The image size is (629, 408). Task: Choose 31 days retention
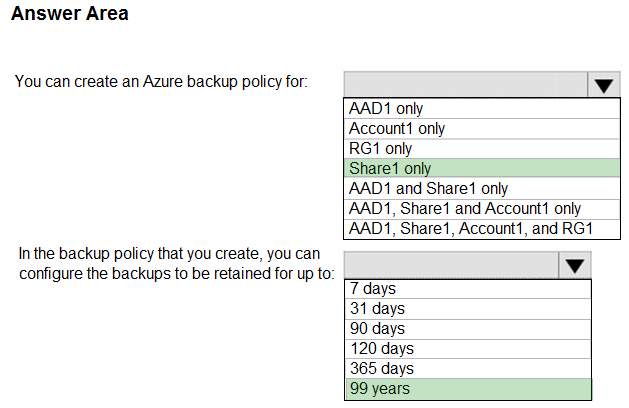pyautogui.click(x=468, y=309)
